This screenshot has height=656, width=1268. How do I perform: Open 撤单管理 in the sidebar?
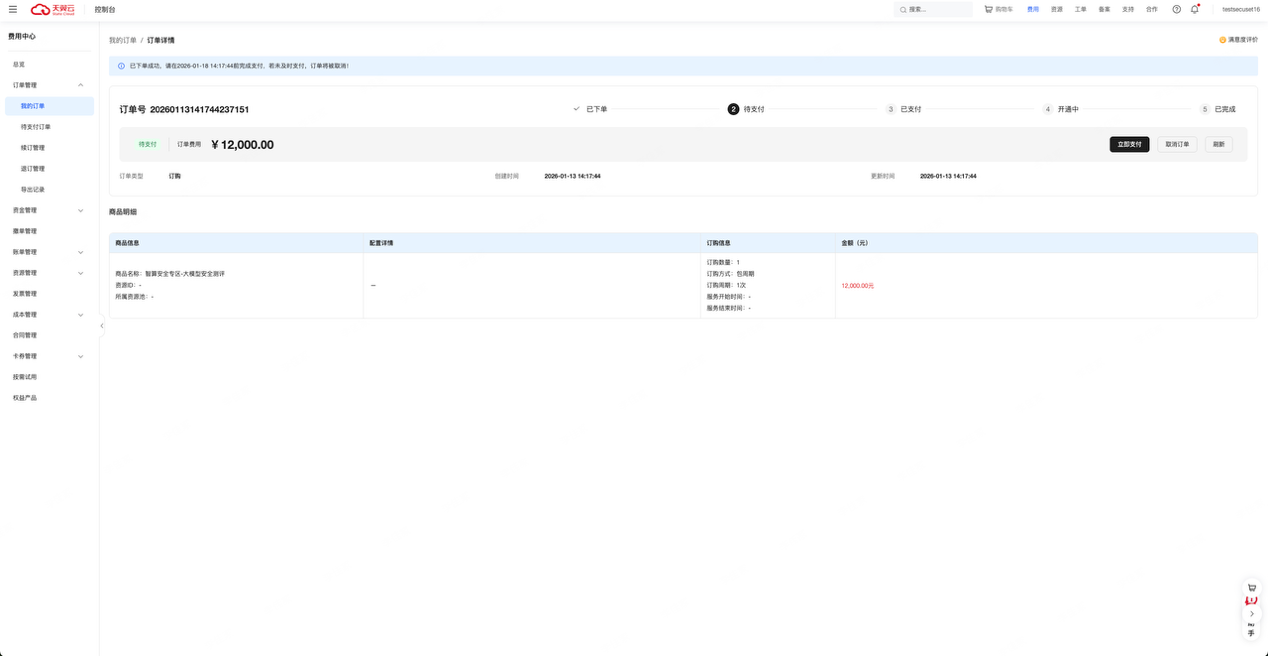pos(25,231)
